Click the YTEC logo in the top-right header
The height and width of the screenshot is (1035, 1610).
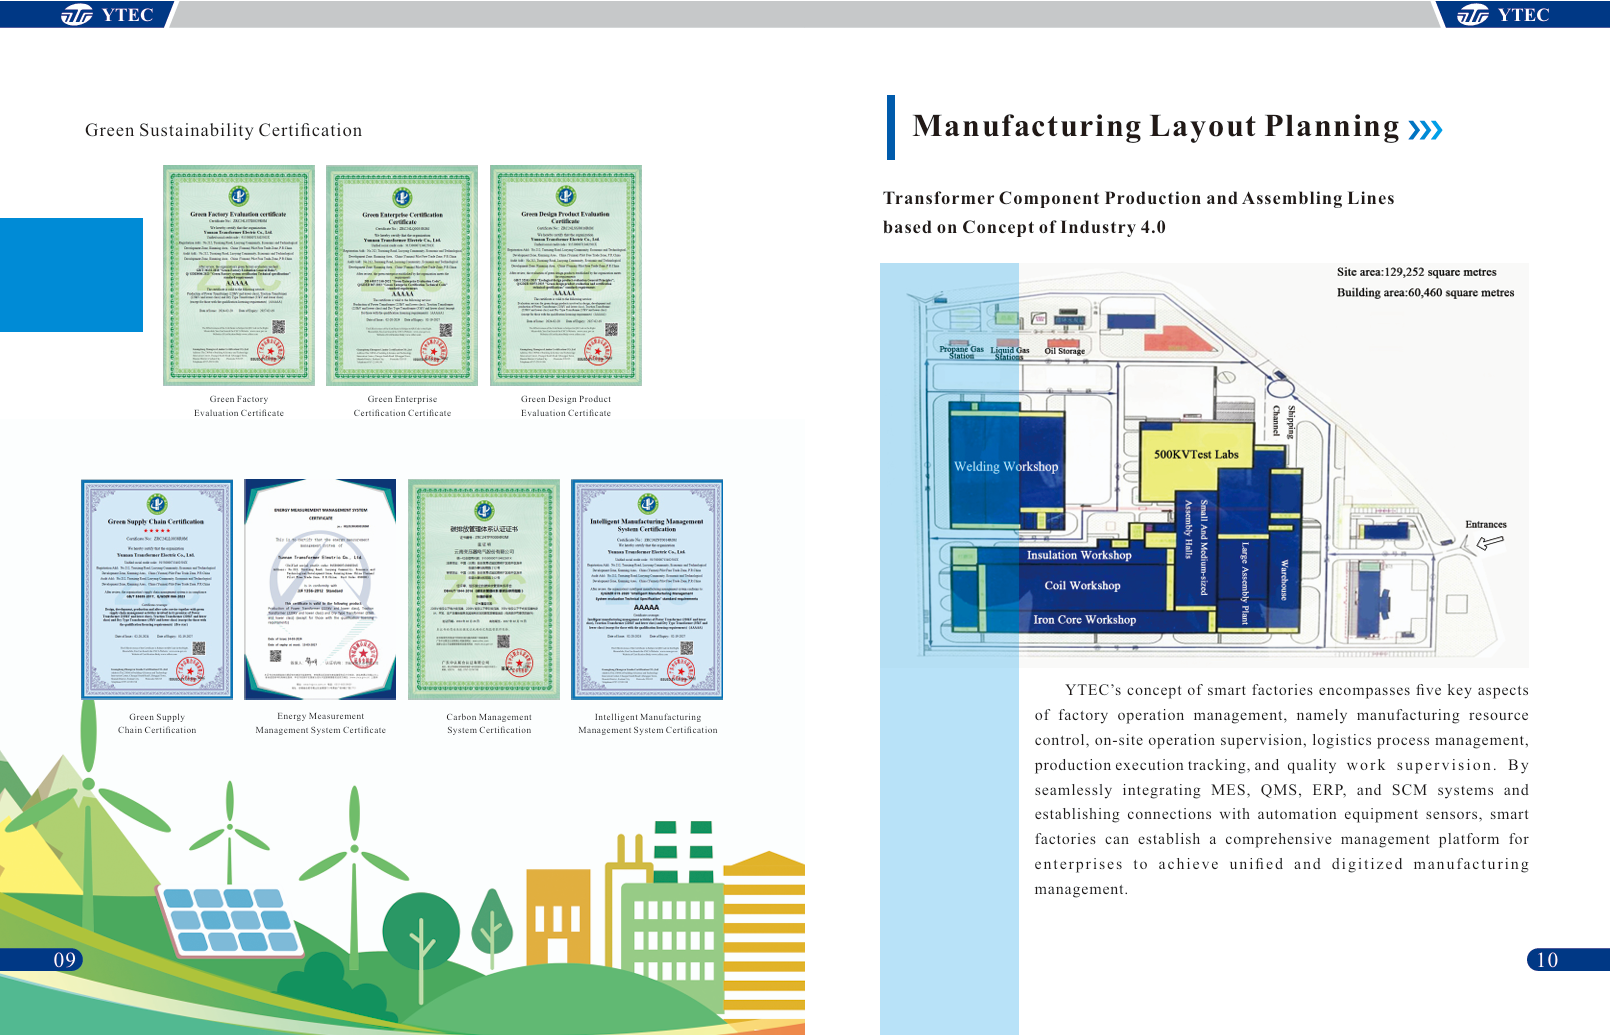point(1503,14)
